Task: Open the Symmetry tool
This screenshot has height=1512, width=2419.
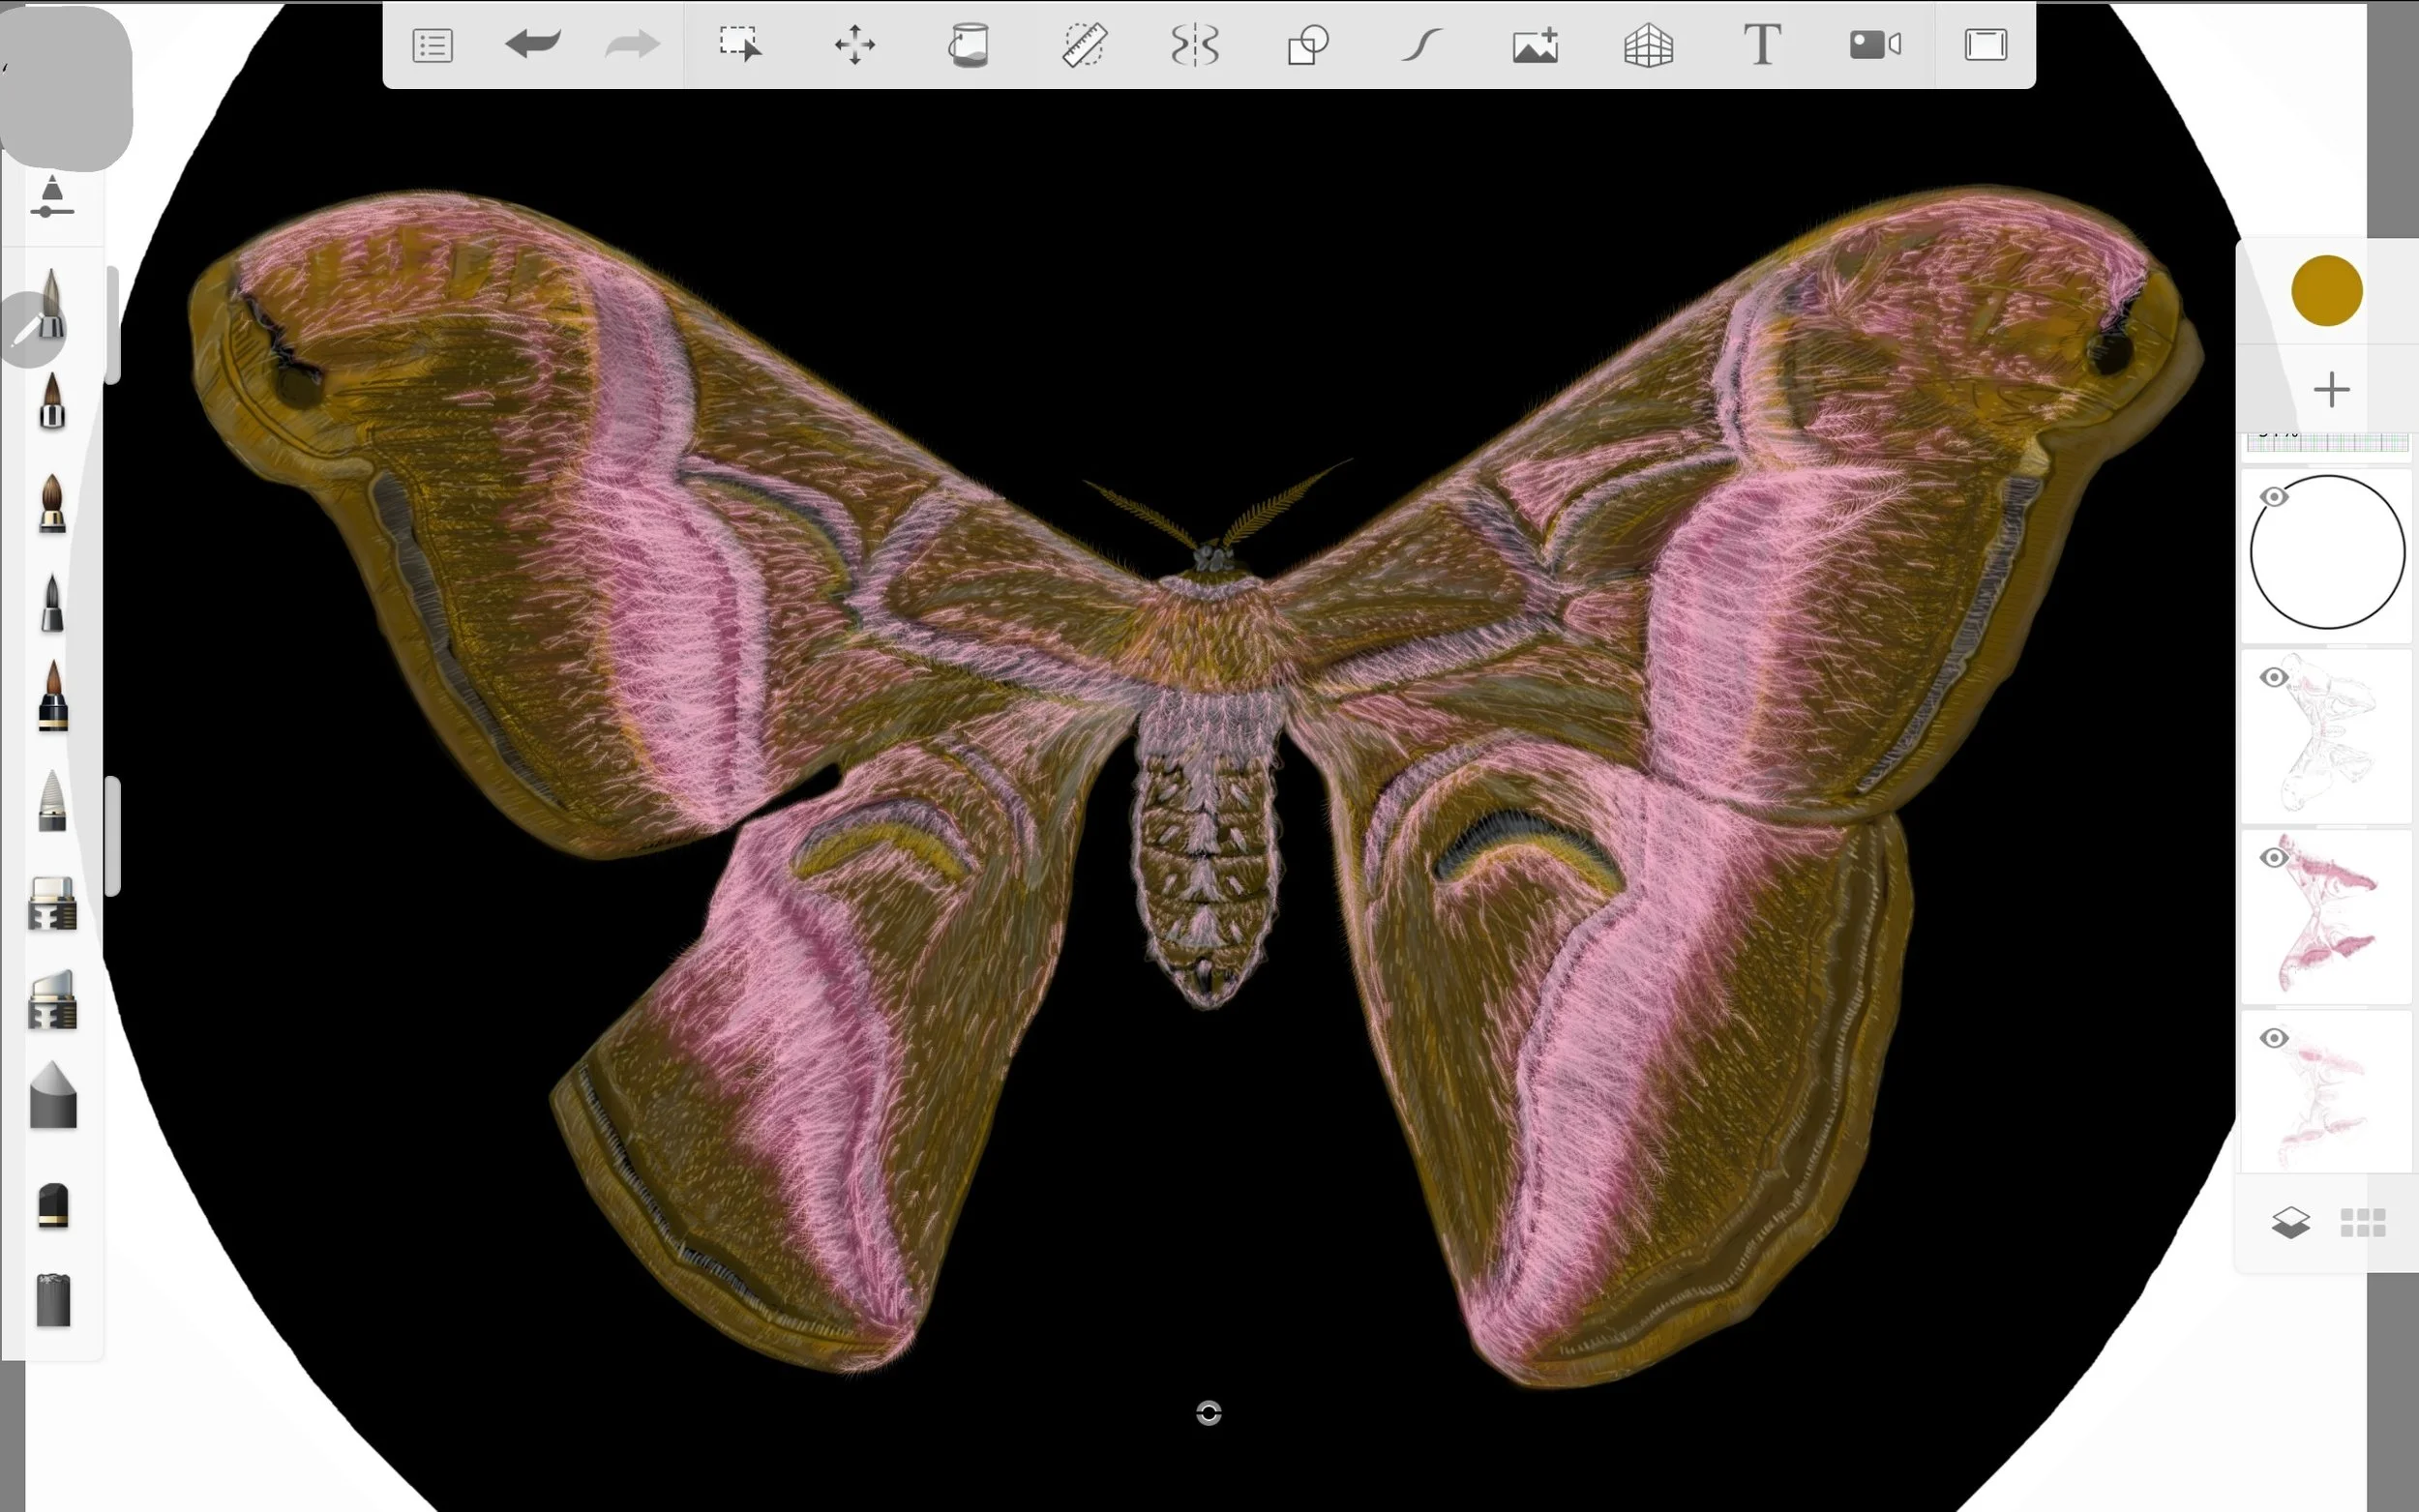Action: (x=1195, y=46)
